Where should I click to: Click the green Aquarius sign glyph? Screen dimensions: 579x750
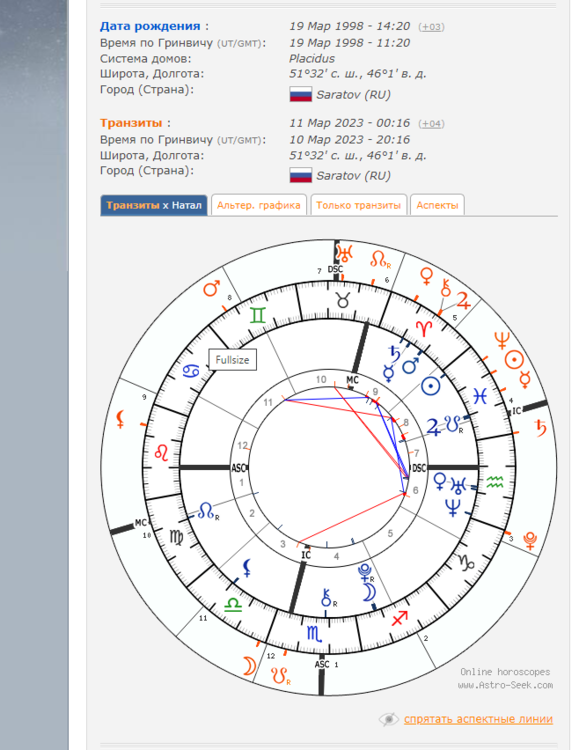pyautogui.click(x=495, y=482)
